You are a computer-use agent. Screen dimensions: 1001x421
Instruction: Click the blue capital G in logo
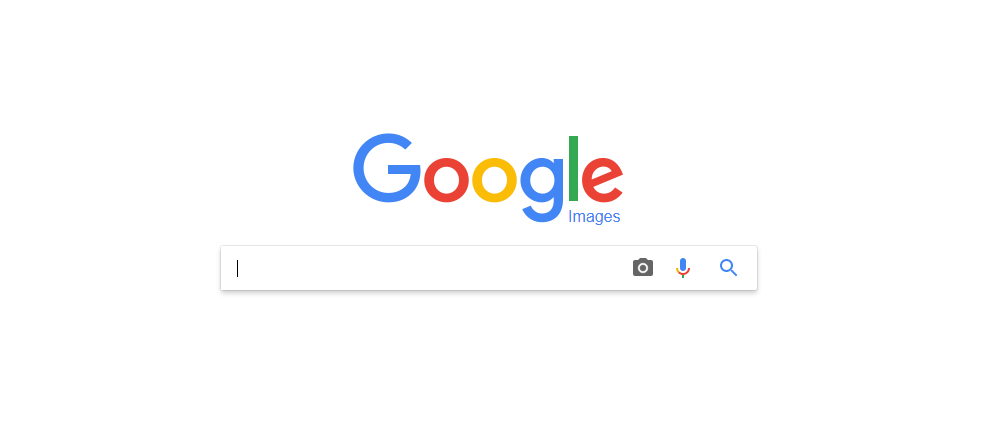pos(387,168)
